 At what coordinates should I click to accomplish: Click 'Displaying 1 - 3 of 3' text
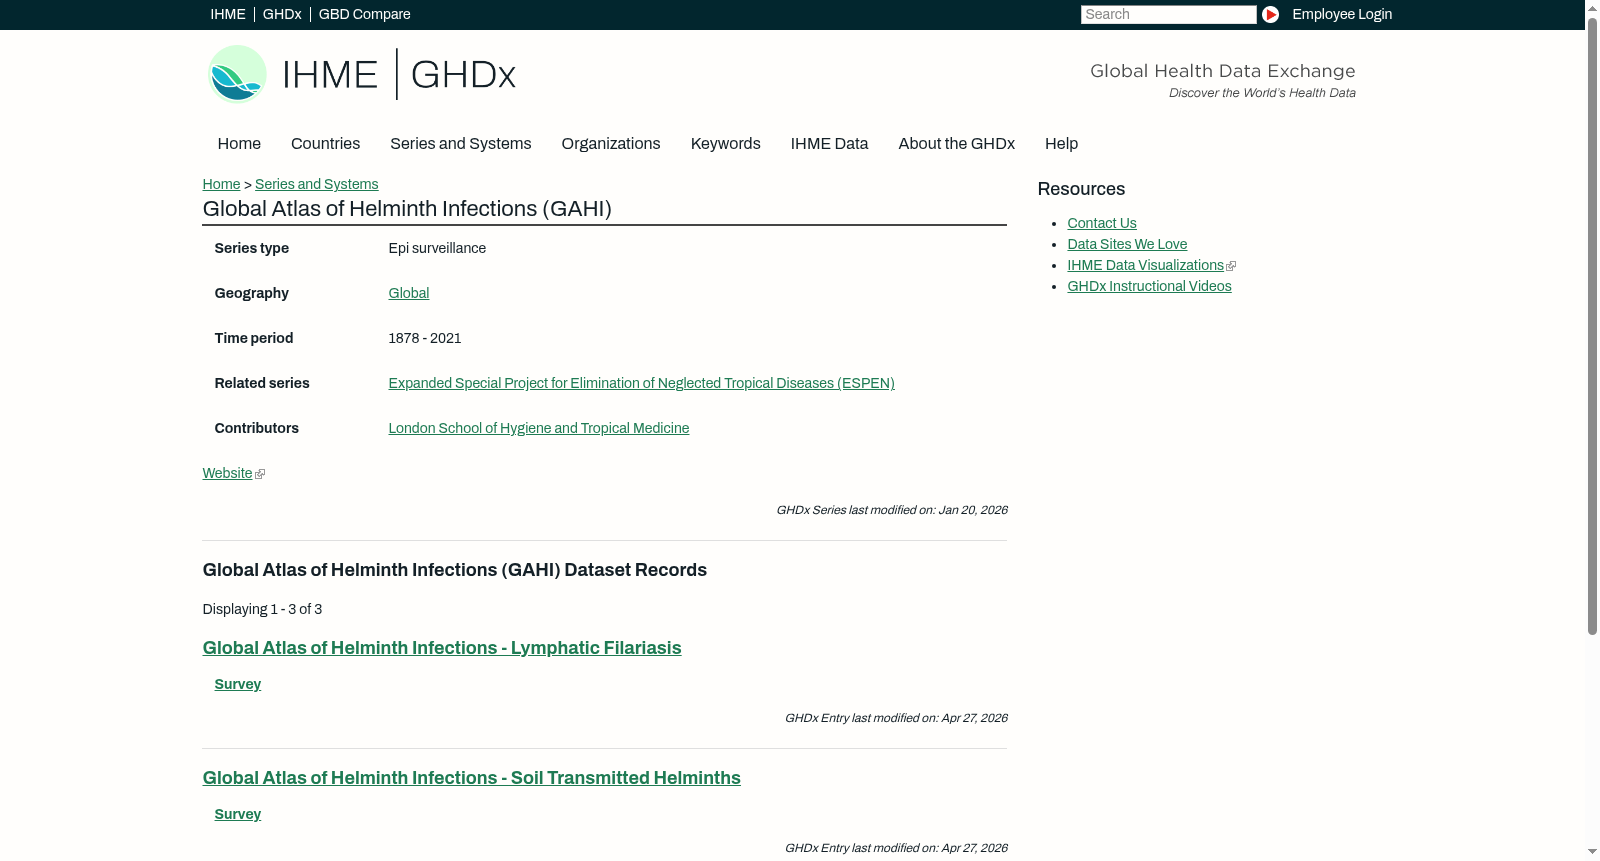262,609
